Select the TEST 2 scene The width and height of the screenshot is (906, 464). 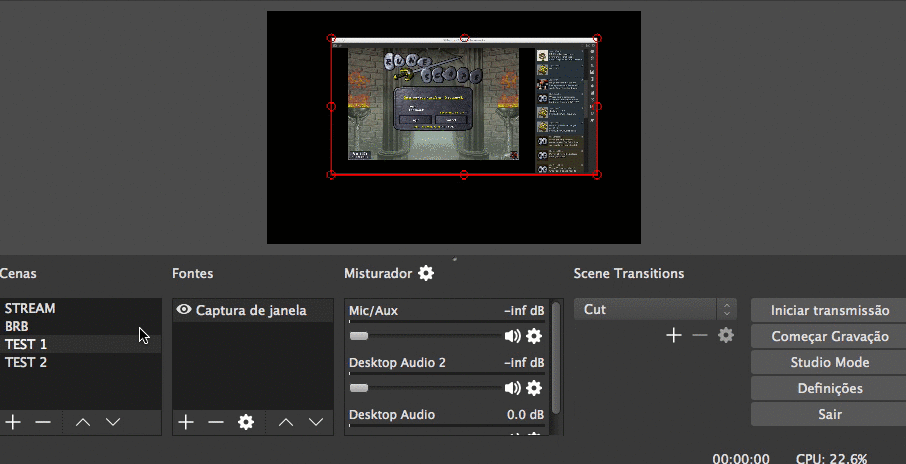click(x=81, y=362)
